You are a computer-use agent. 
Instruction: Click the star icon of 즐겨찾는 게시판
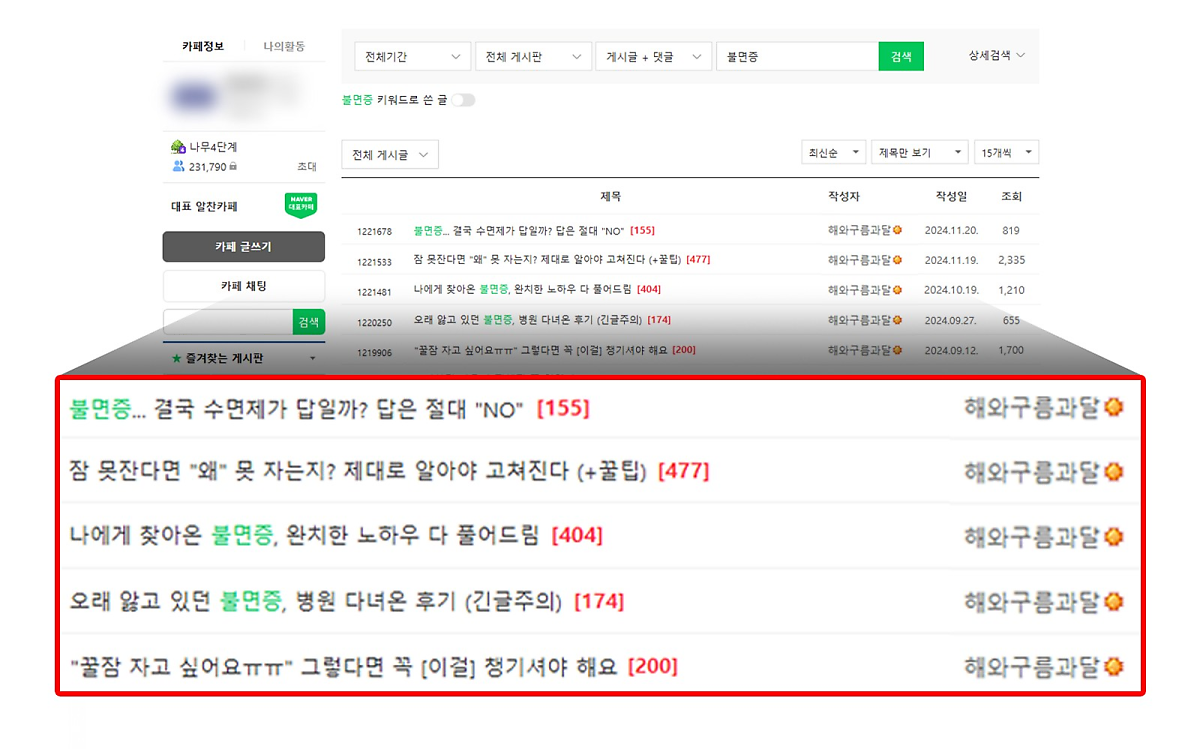tap(177, 358)
